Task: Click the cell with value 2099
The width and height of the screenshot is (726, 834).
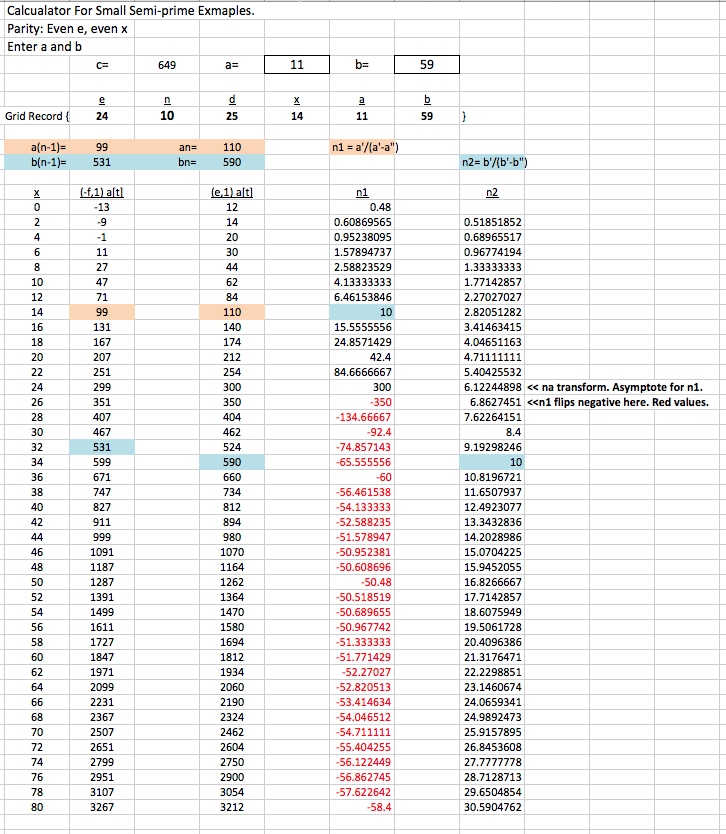Action: coord(102,687)
